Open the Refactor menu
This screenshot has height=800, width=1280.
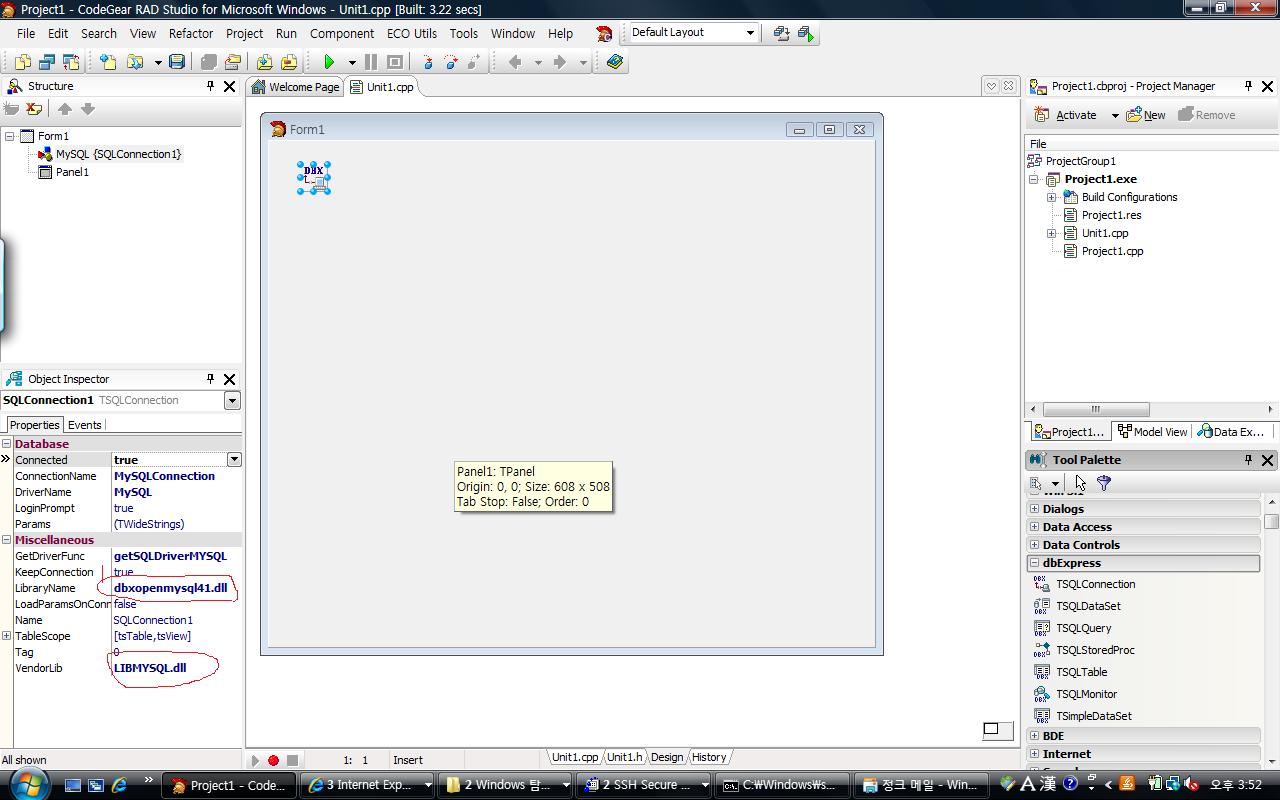pyautogui.click(x=190, y=33)
